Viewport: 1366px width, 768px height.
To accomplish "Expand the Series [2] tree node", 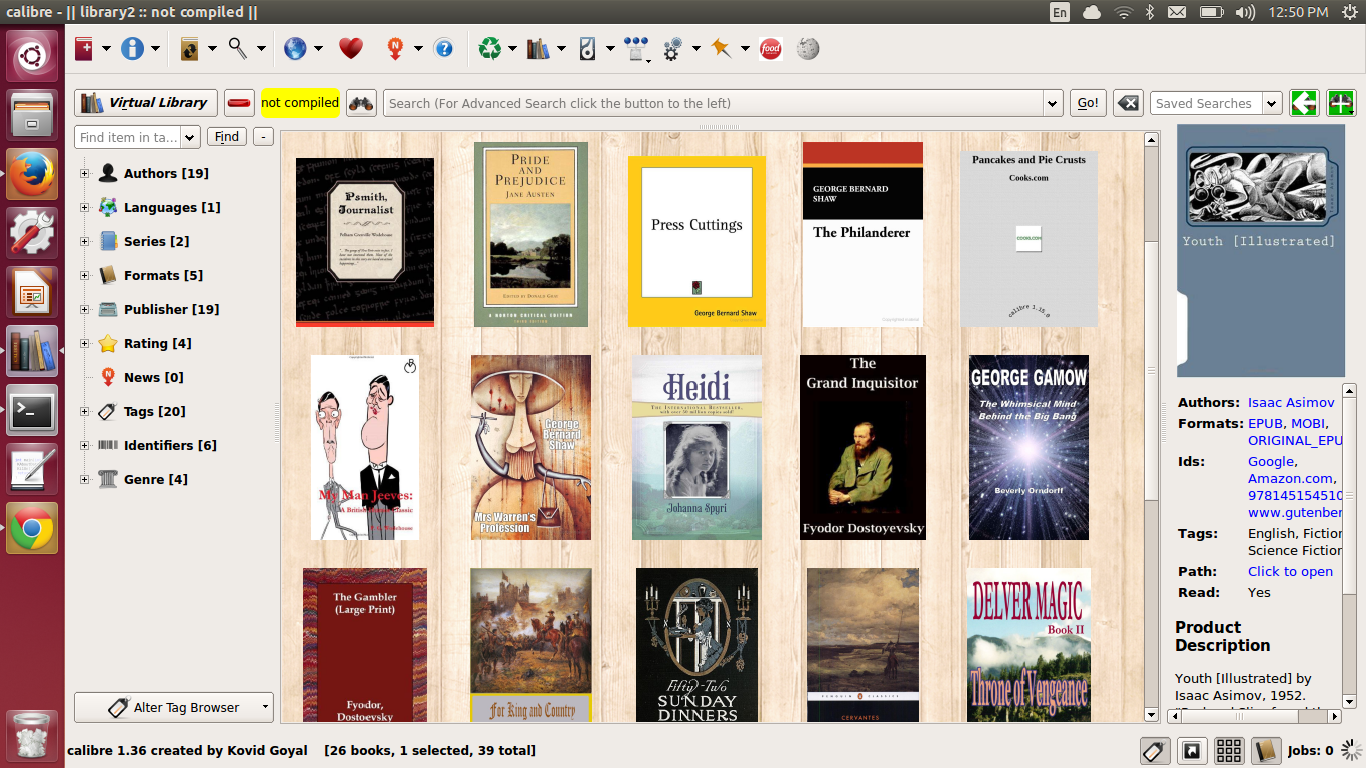I will (x=85, y=242).
